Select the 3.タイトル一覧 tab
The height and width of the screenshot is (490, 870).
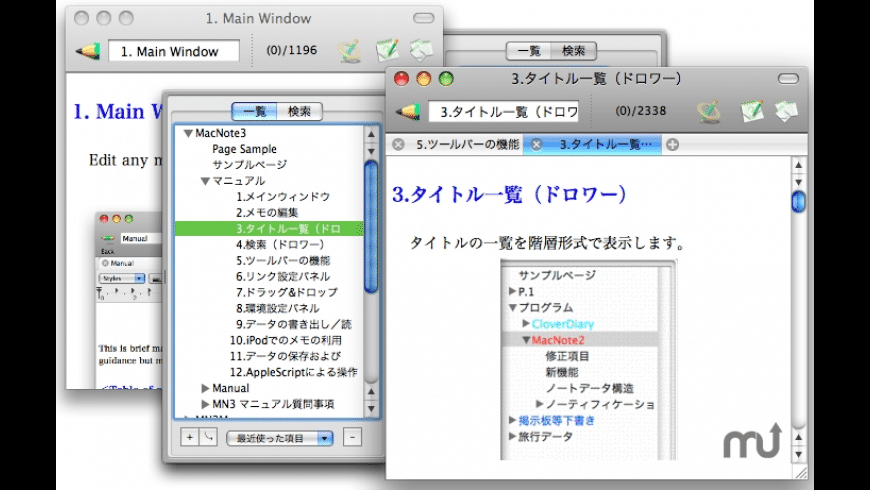(593, 145)
